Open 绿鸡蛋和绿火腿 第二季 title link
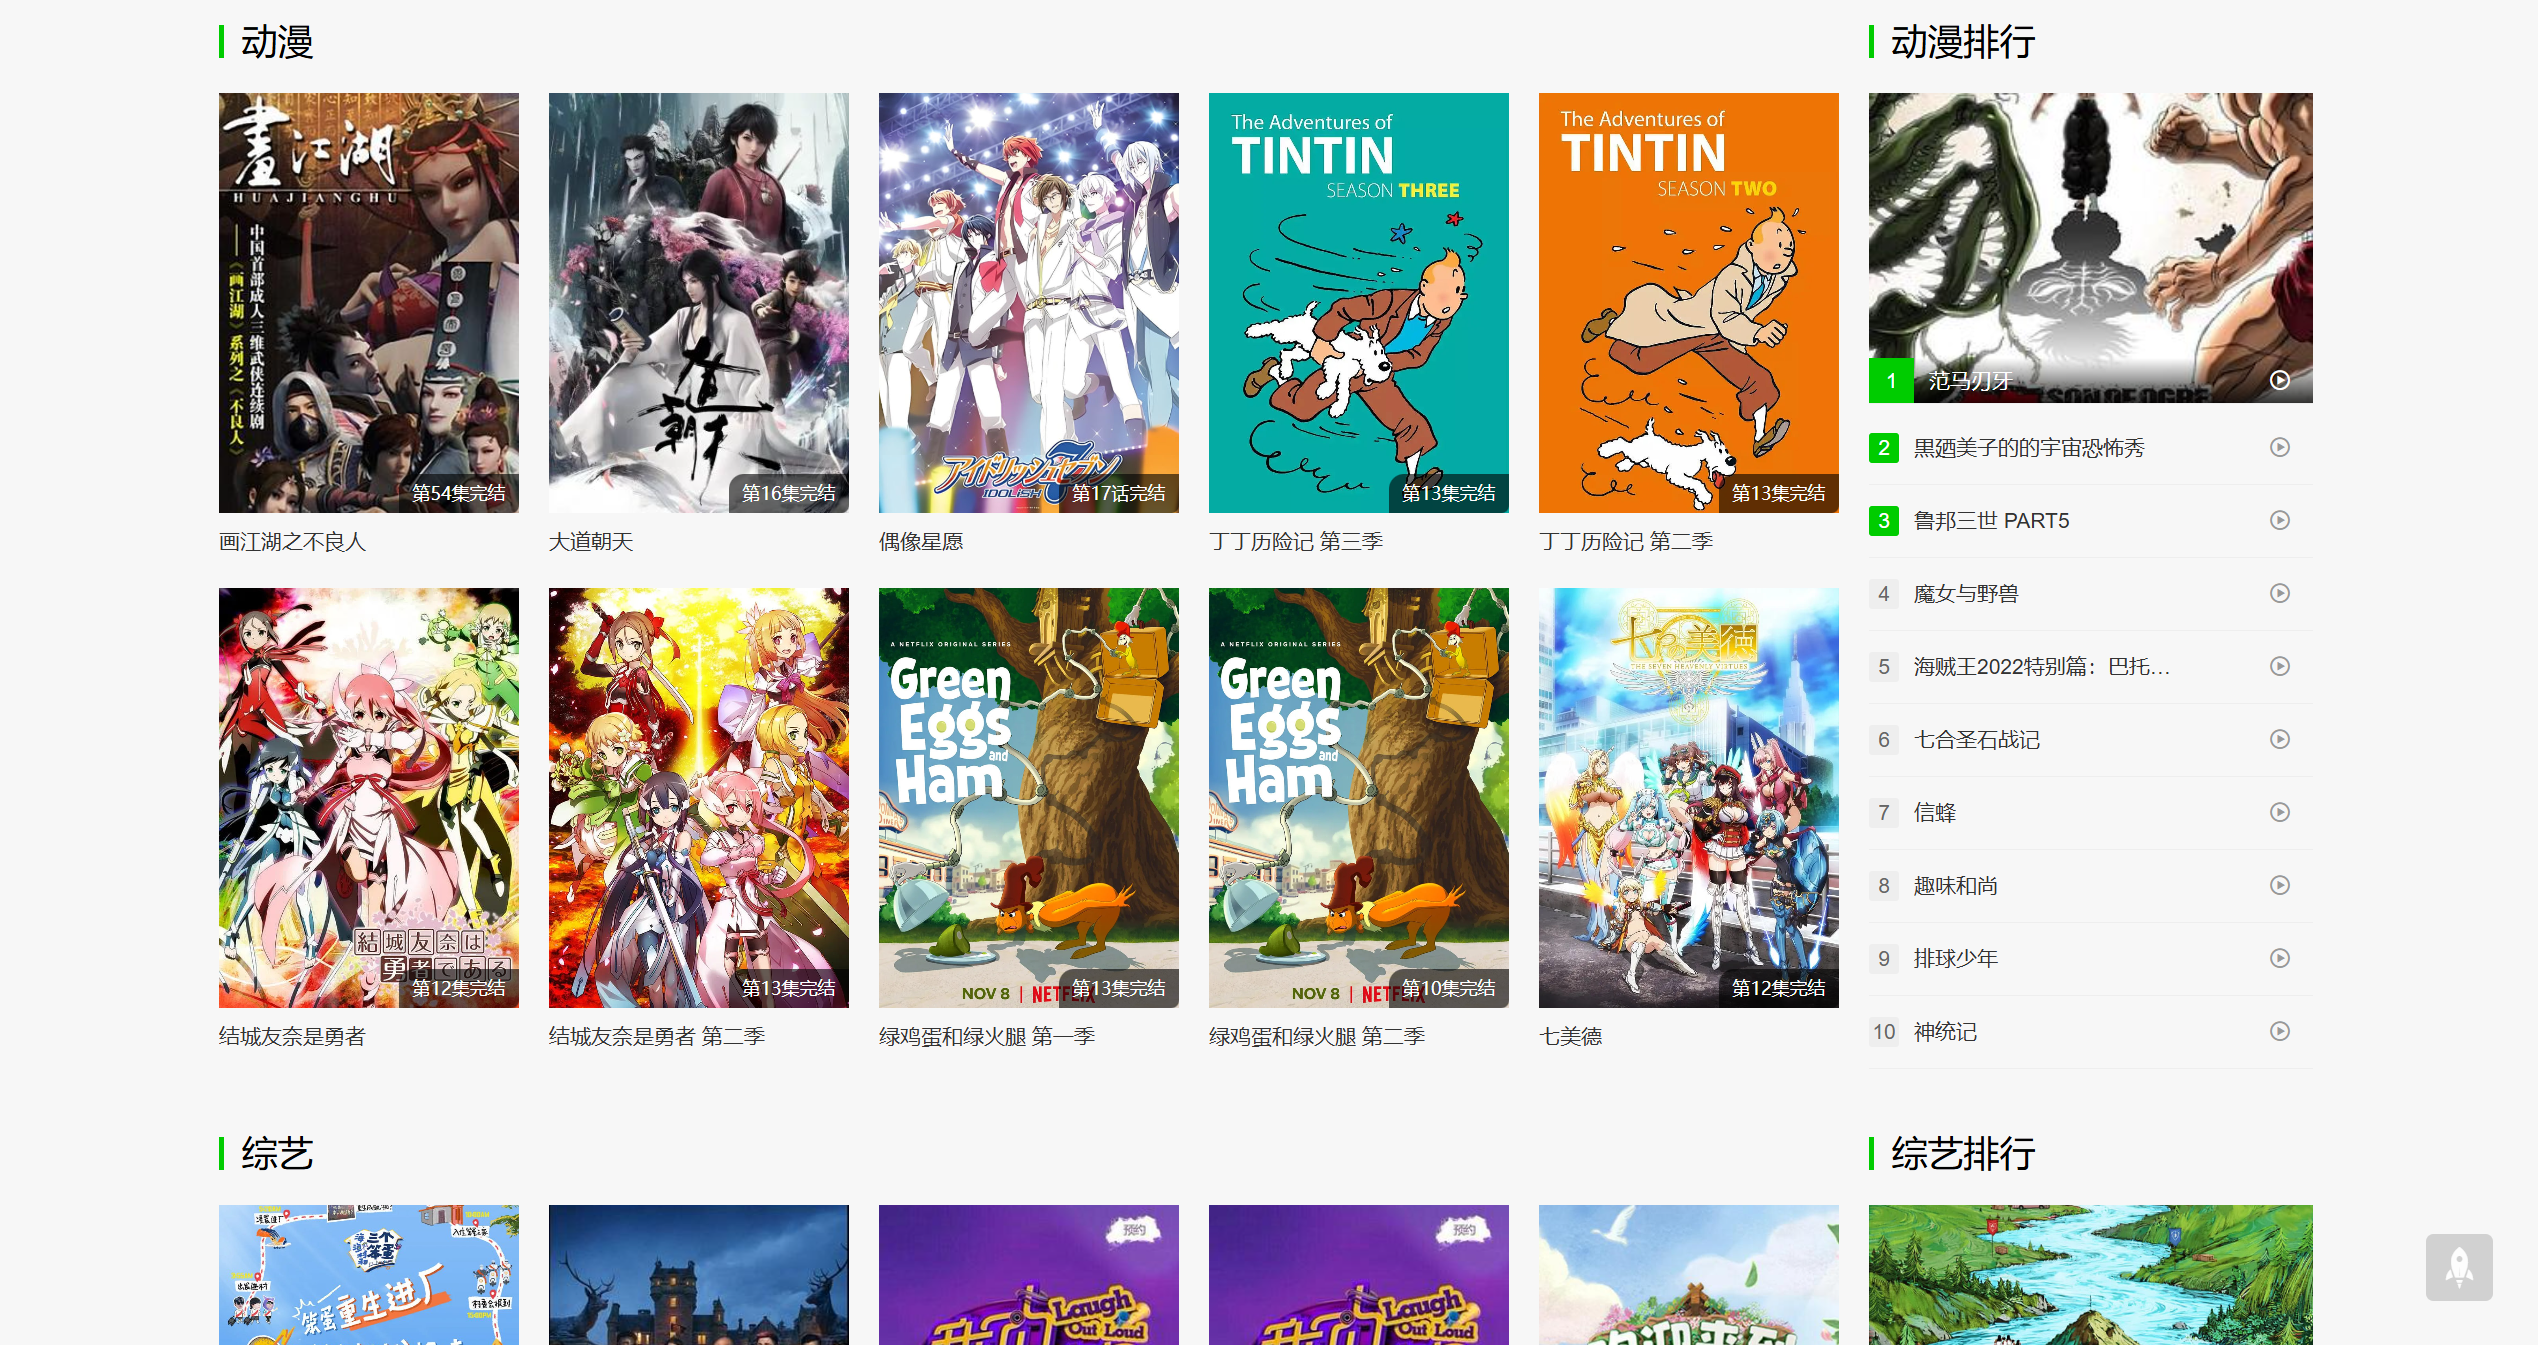The image size is (2538, 1345). coord(1316,1037)
